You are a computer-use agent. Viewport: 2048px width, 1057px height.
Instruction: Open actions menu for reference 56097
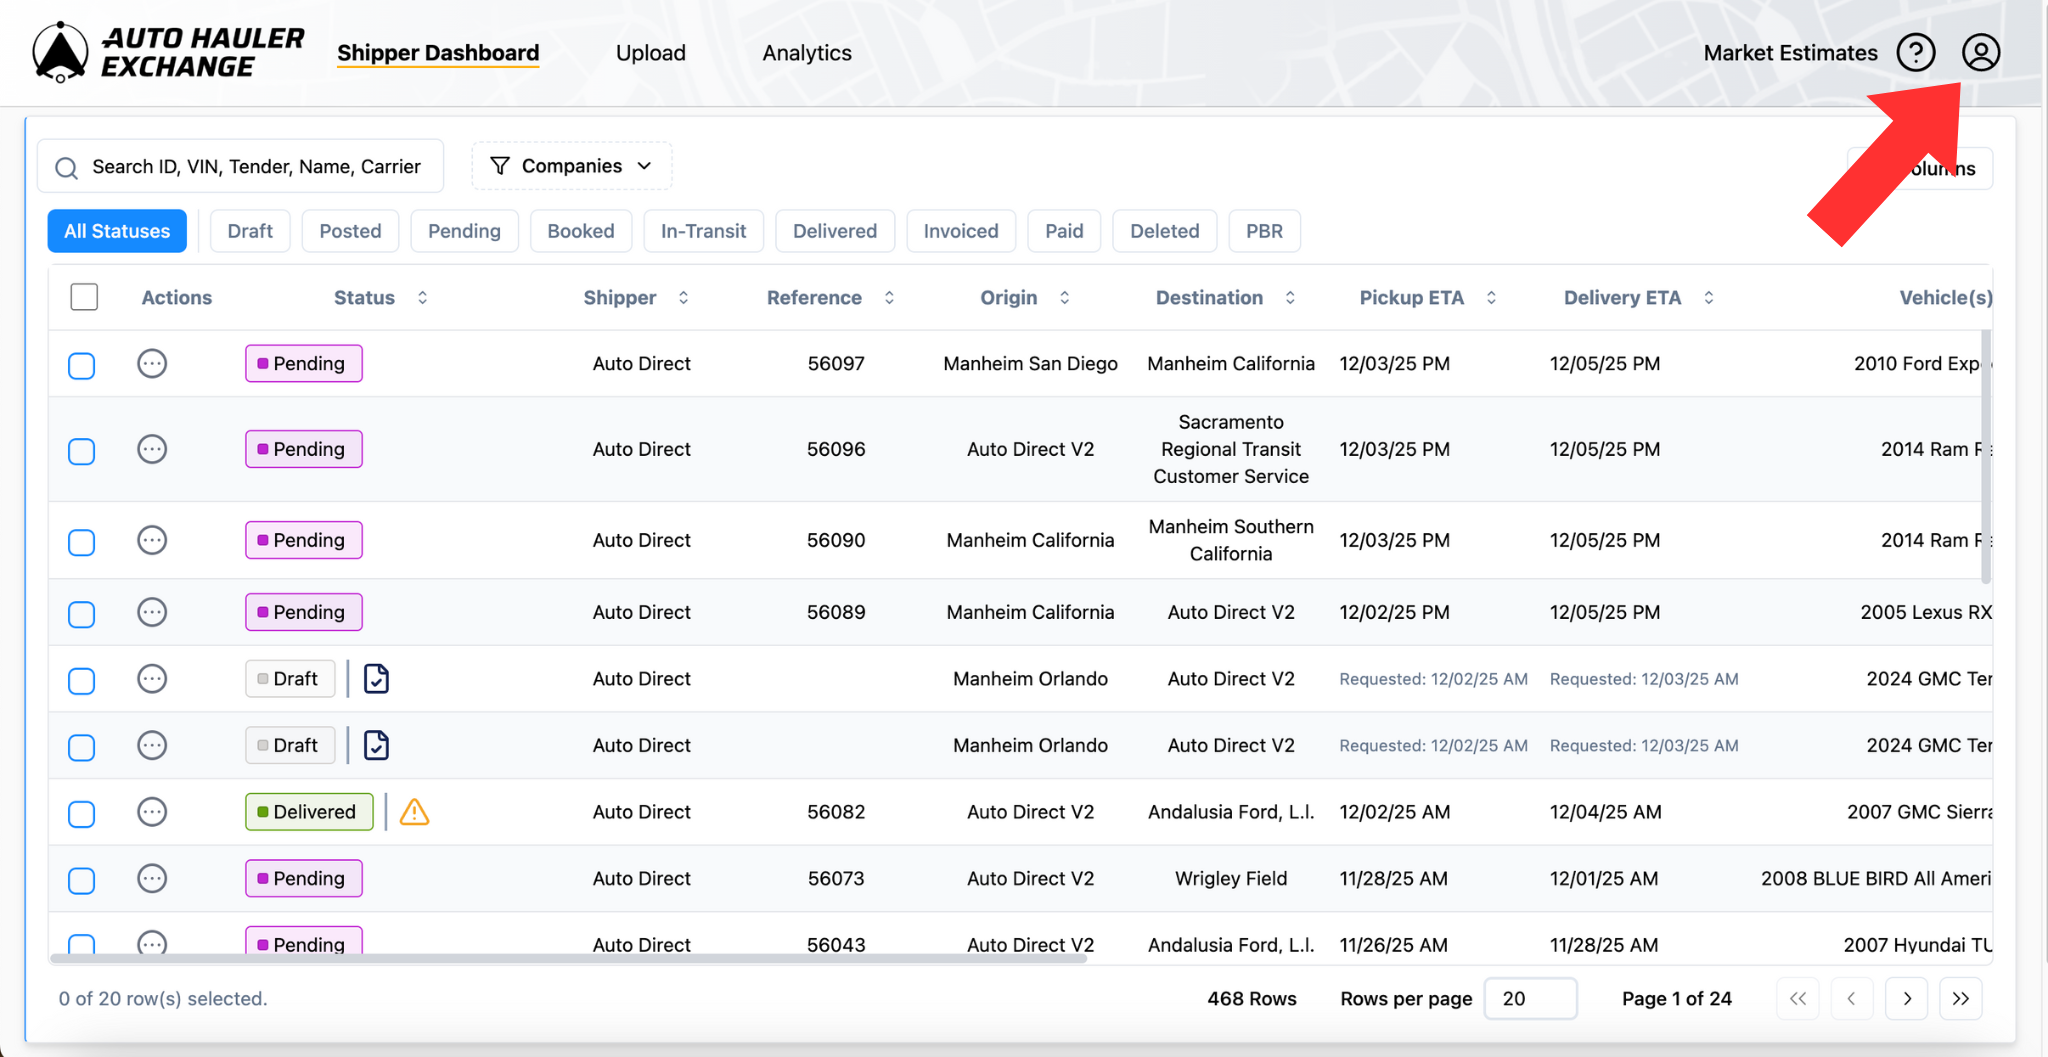click(152, 364)
